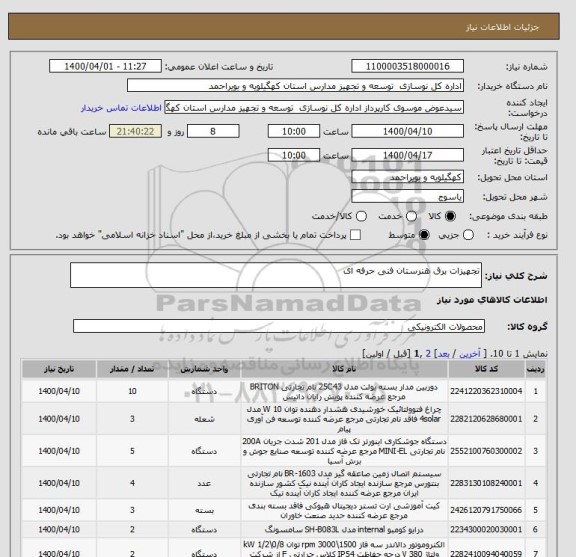Click the واحد شمارش column header
This screenshot has height=557, width=576.
point(204,369)
